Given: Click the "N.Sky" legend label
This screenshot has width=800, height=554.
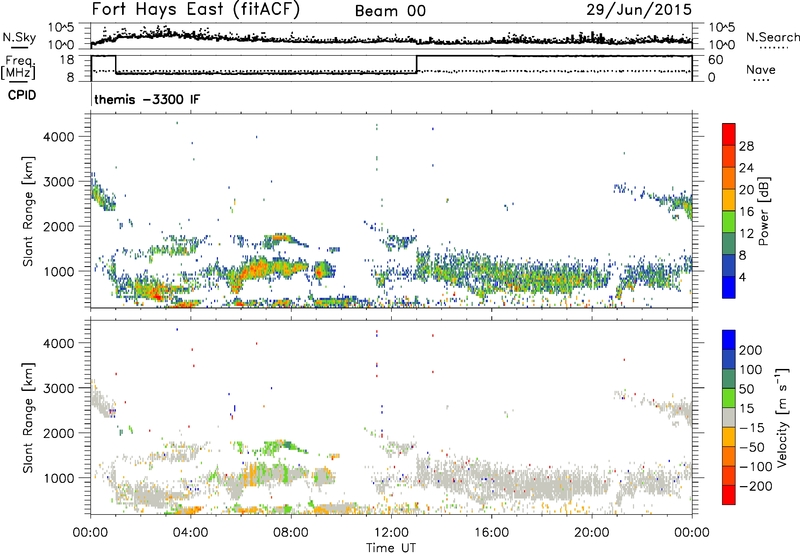Looking at the screenshot, I should (x=19, y=37).
